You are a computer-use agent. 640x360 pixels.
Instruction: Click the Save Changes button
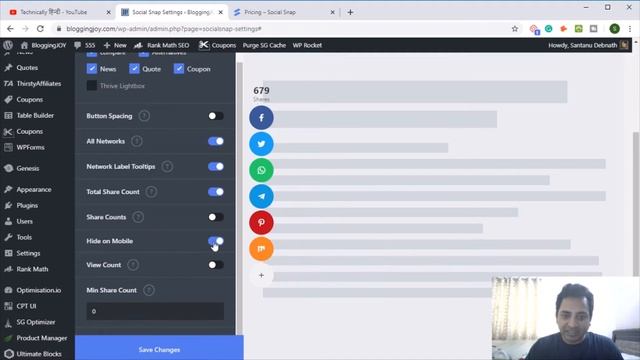(159, 349)
